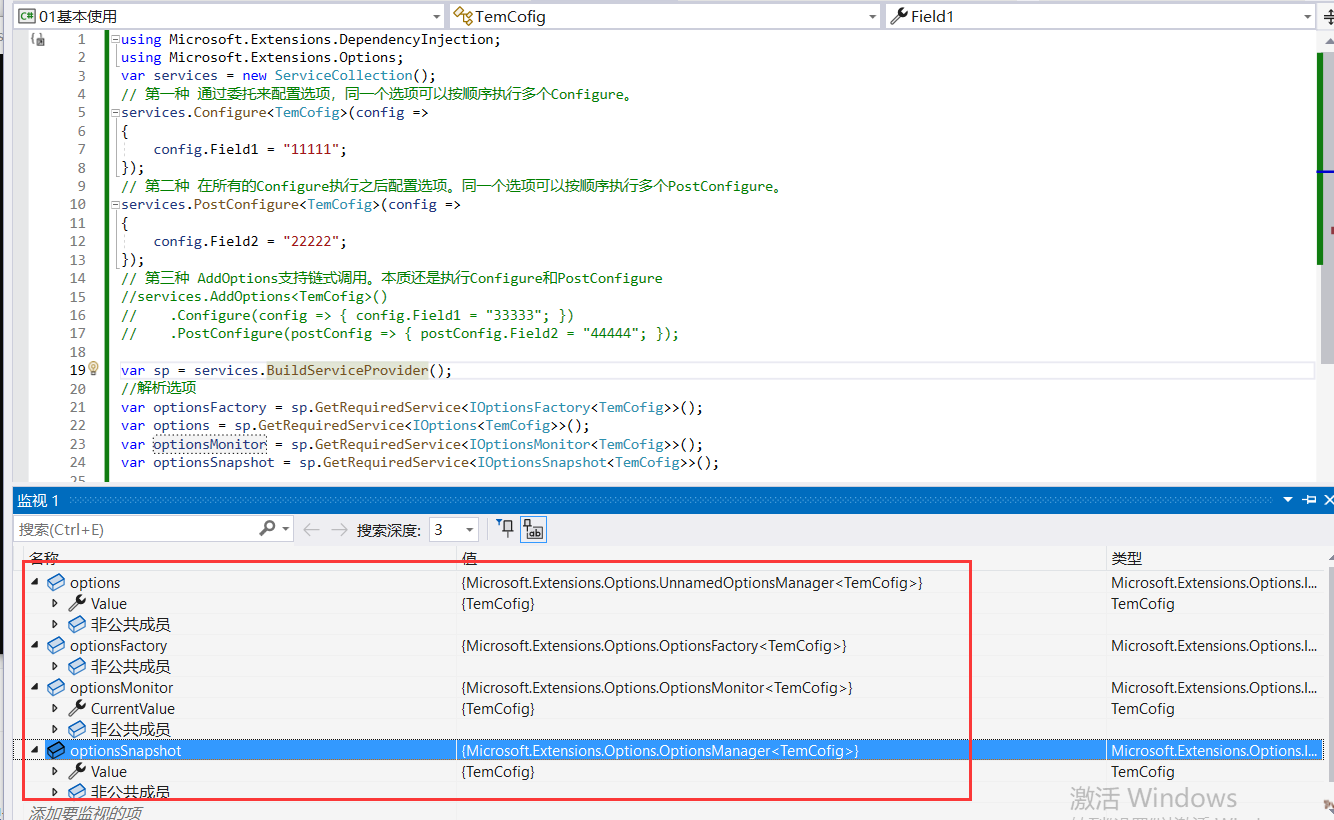Click the TemCofig type cell of CurrentValue
1334x820 pixels.
click(1142, 709)
